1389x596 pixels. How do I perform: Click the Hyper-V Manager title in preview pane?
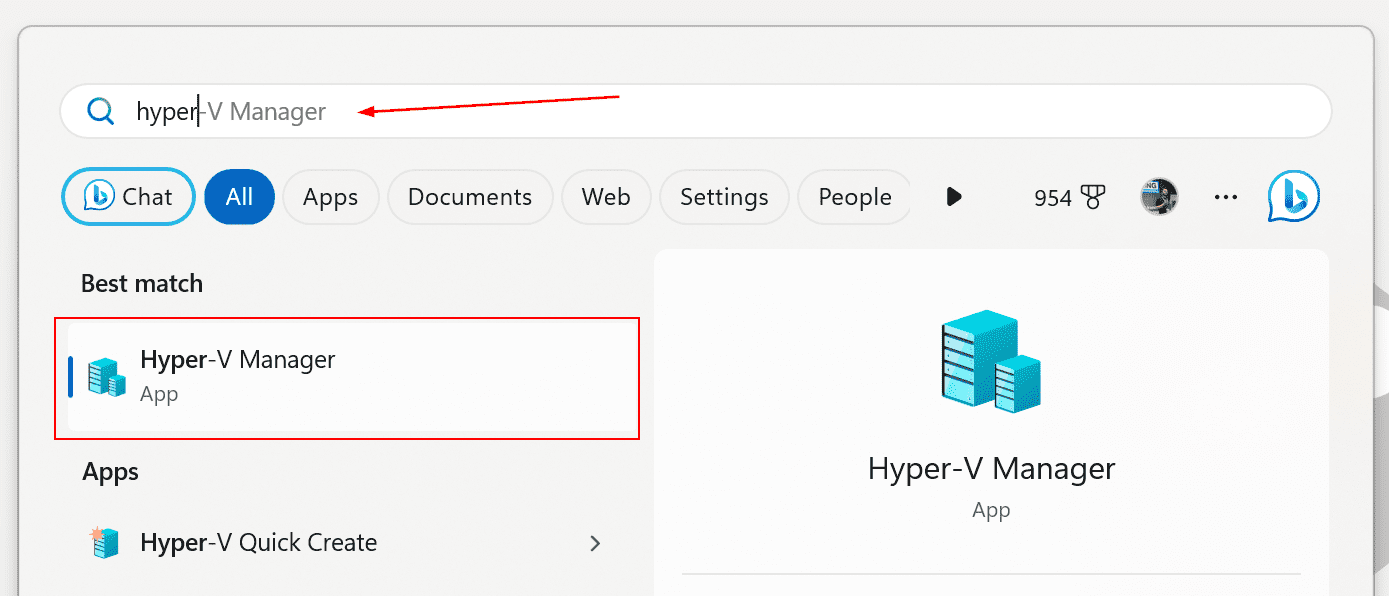[991, 468]
